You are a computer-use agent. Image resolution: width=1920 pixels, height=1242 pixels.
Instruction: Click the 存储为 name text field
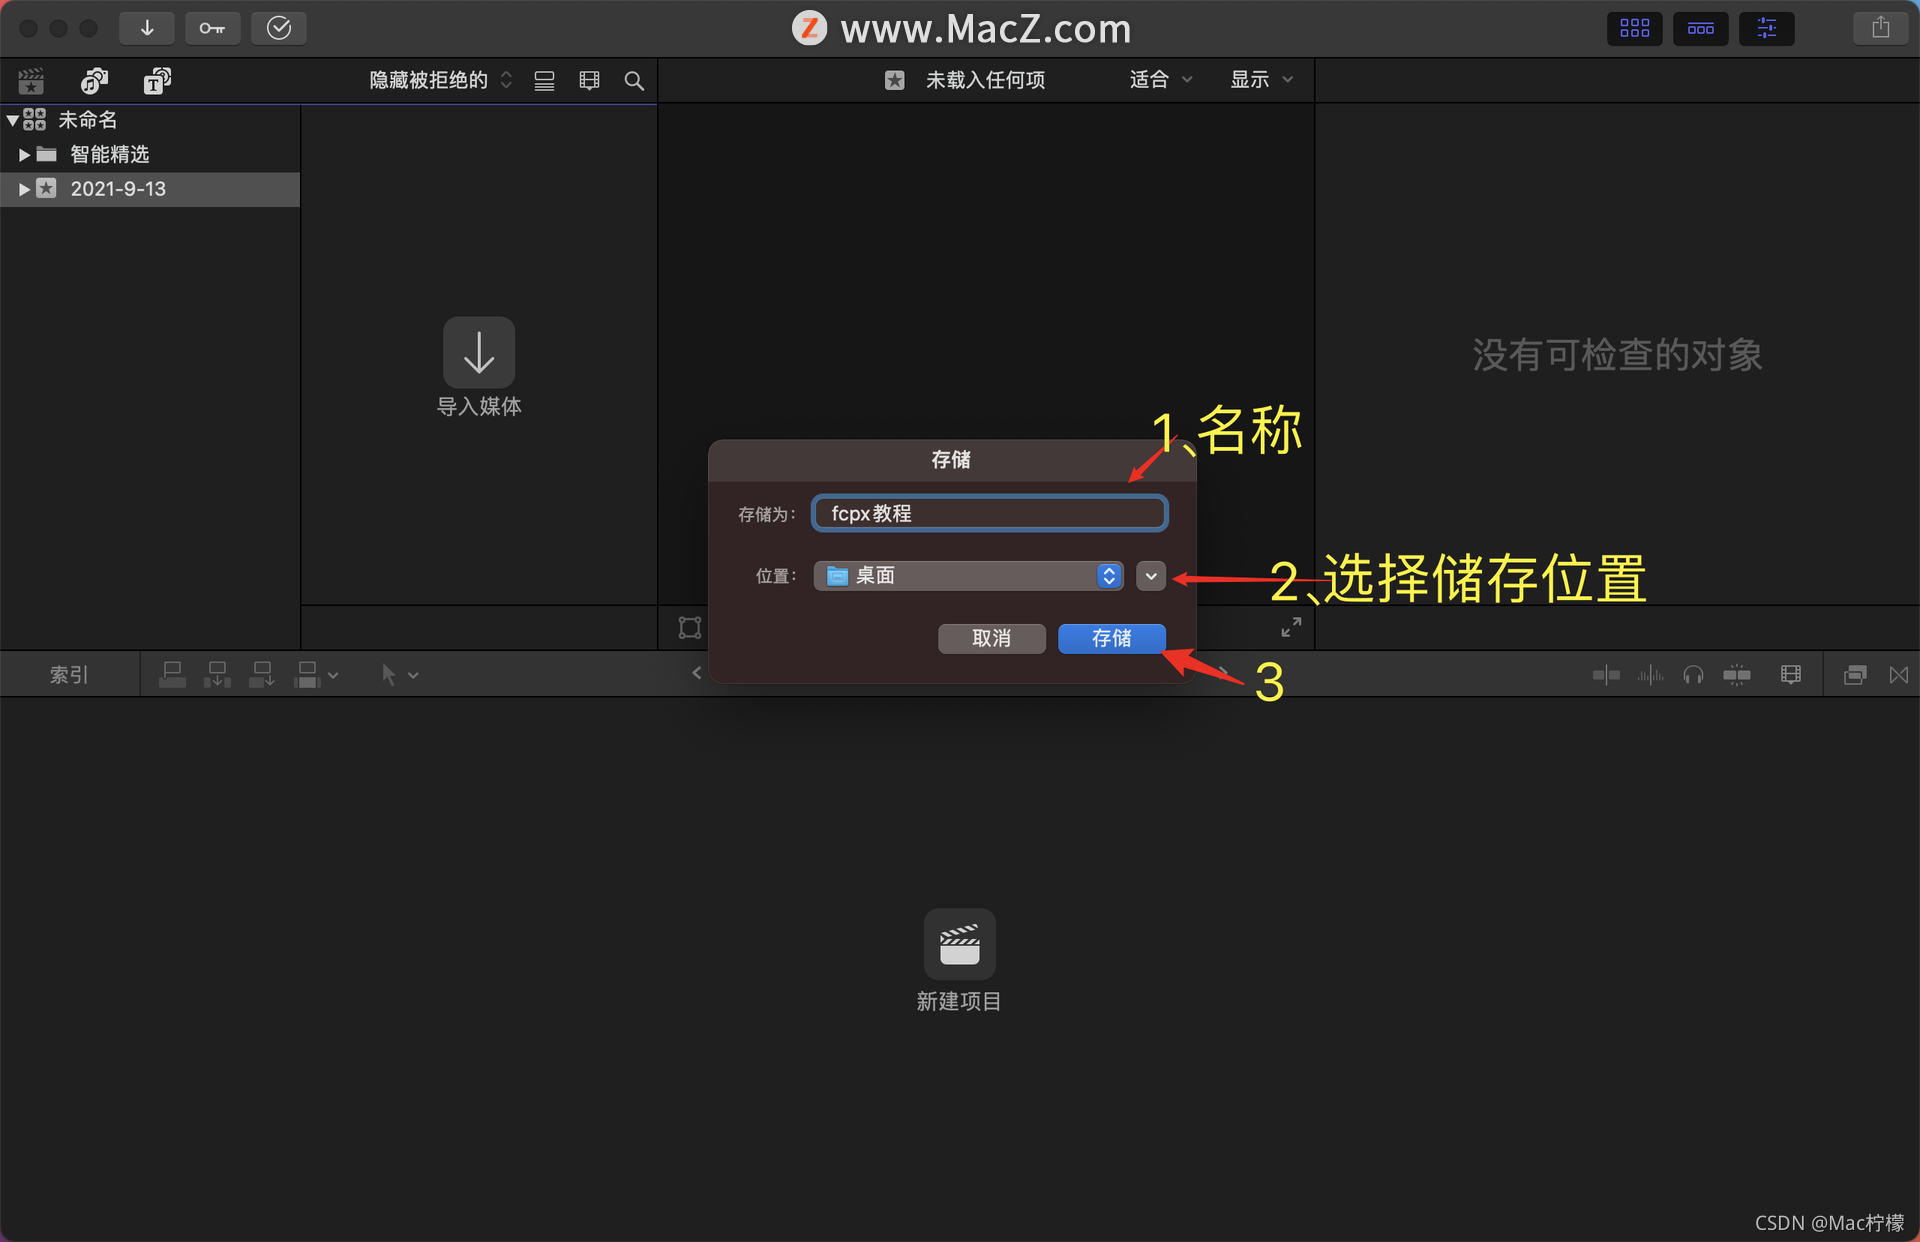[x=989, y=514]
